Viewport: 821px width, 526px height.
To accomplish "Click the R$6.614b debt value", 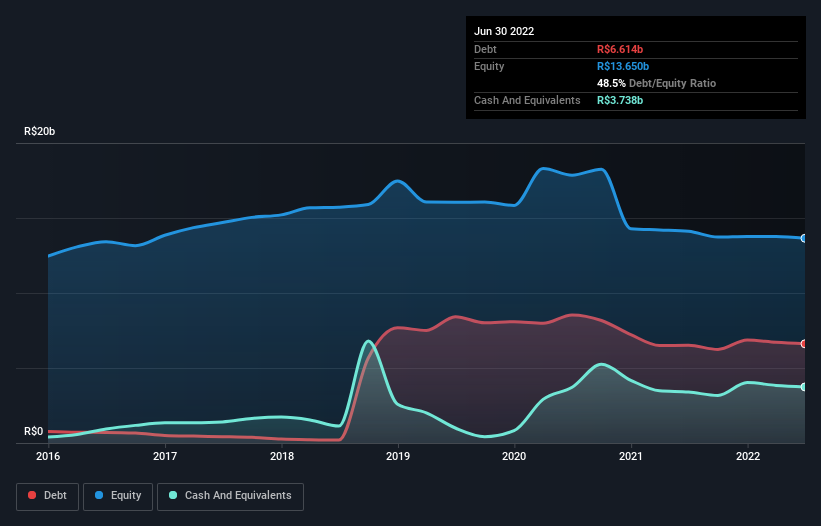I will click(620, 49).
